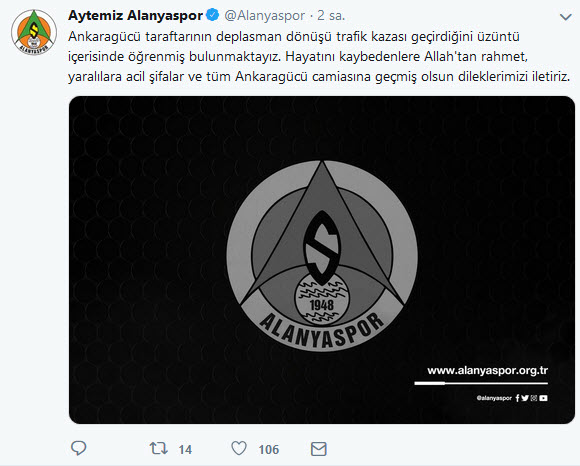The height and width of the screenshot is (466, 580).
Task: Reply to the tweet via the speech bubble icon
Action: tap(78, 448)
